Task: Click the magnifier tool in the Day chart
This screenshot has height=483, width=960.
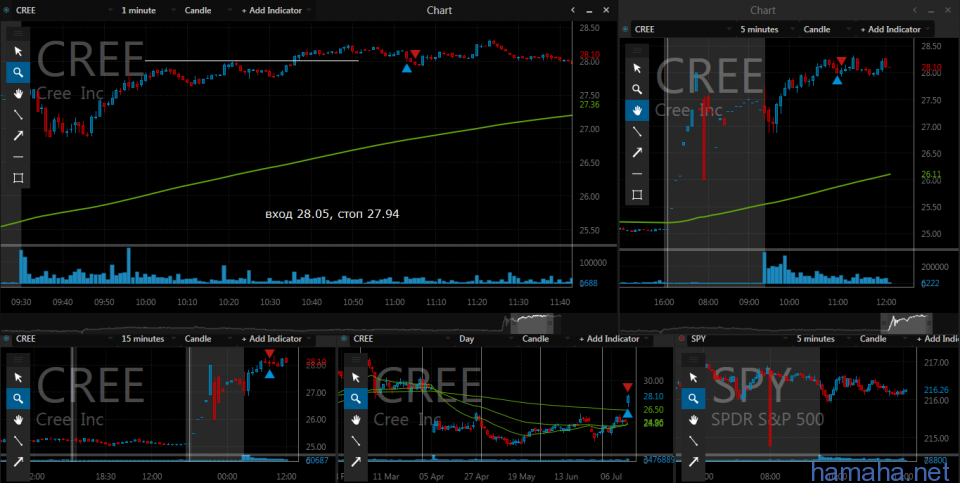Action: (x=356, y=399)
